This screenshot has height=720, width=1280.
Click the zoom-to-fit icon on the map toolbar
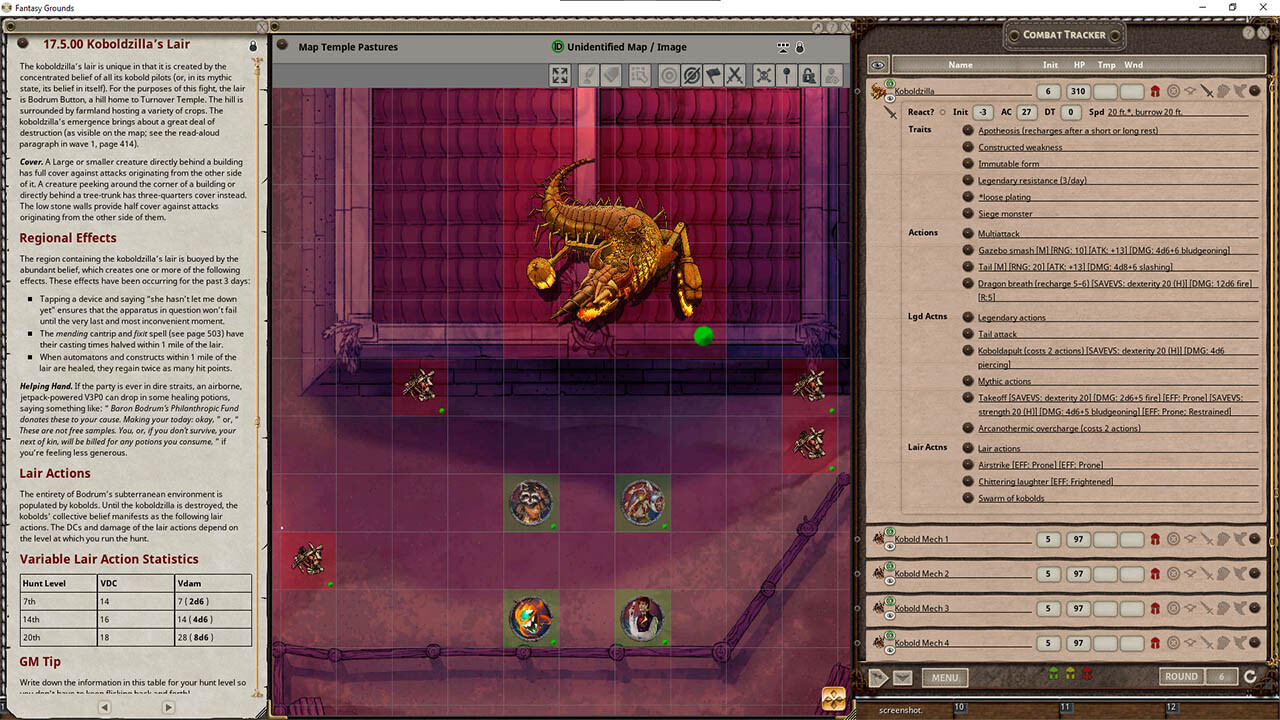560,75
